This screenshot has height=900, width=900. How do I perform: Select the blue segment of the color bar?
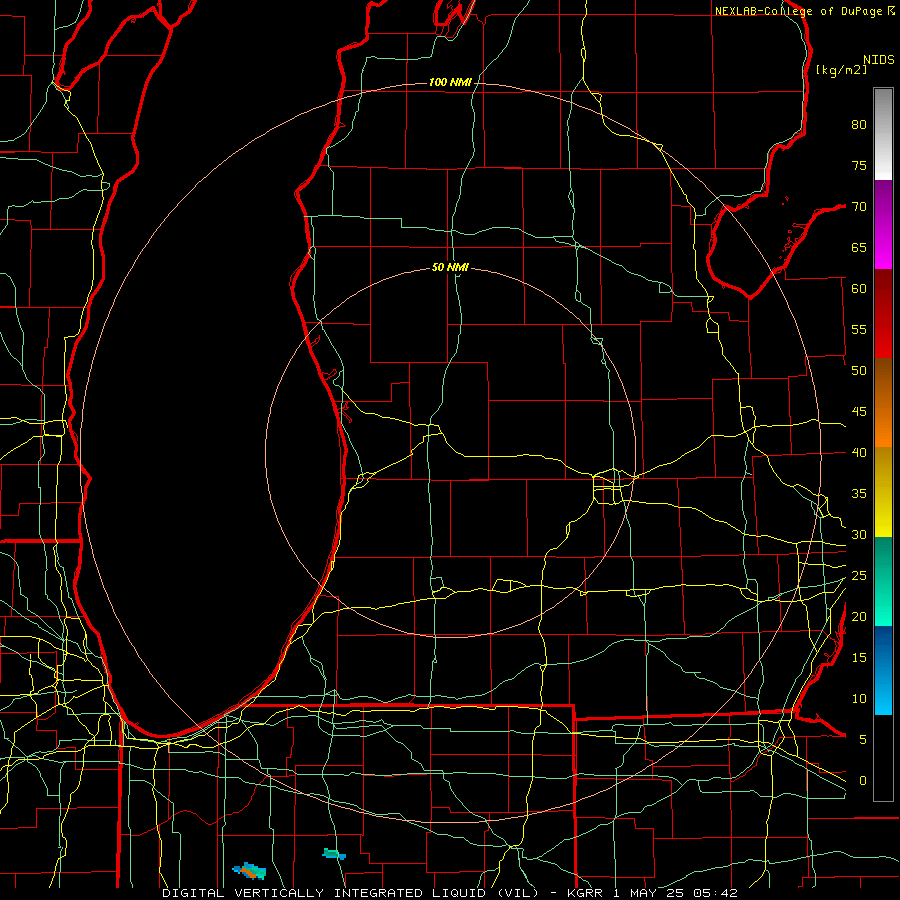tap(883, 670)
